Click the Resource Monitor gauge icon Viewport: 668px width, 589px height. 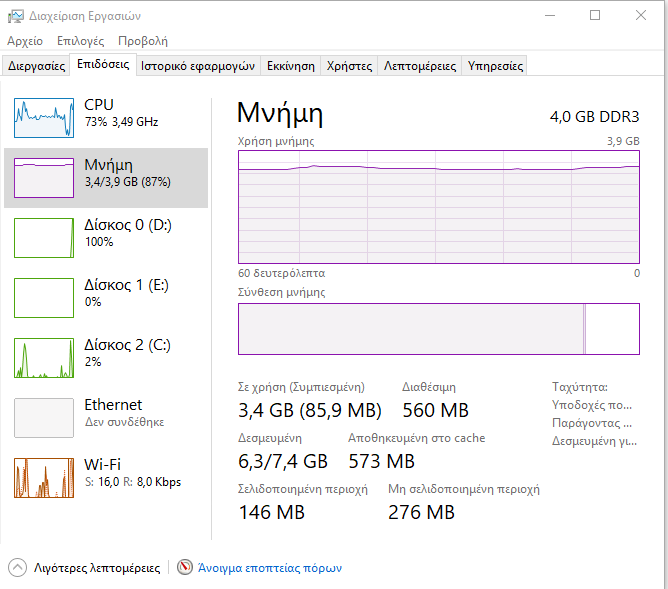[185, 567]
